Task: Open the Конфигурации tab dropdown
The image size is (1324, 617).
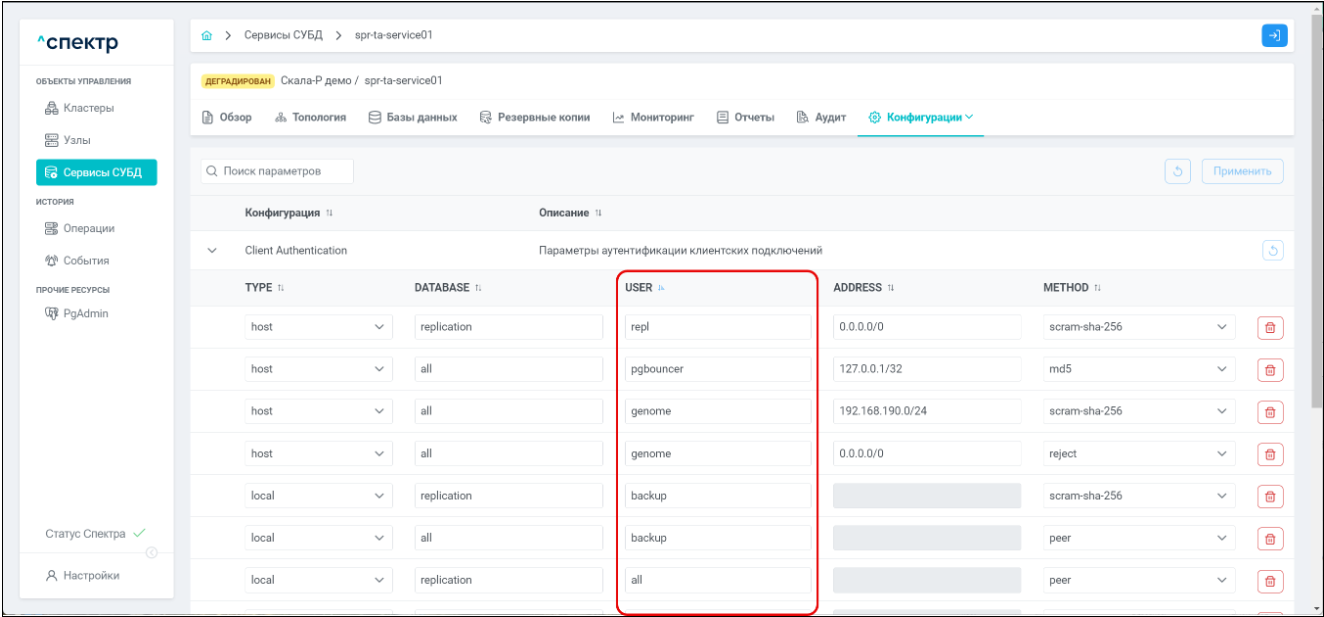Action: [921, 118]
